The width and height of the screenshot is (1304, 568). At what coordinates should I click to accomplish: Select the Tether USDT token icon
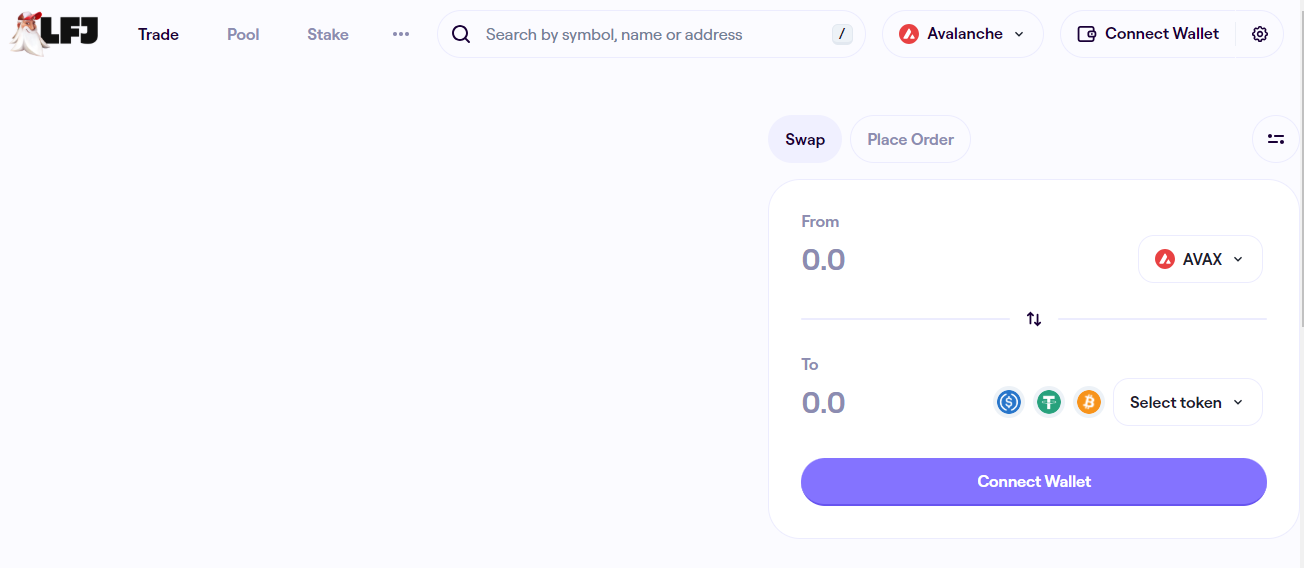pos(1049,402)
